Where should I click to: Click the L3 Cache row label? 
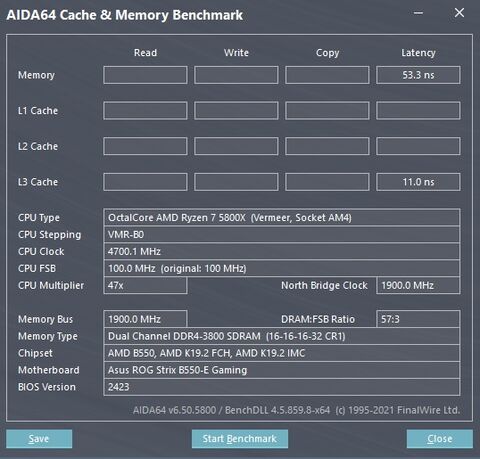[38, 182]
